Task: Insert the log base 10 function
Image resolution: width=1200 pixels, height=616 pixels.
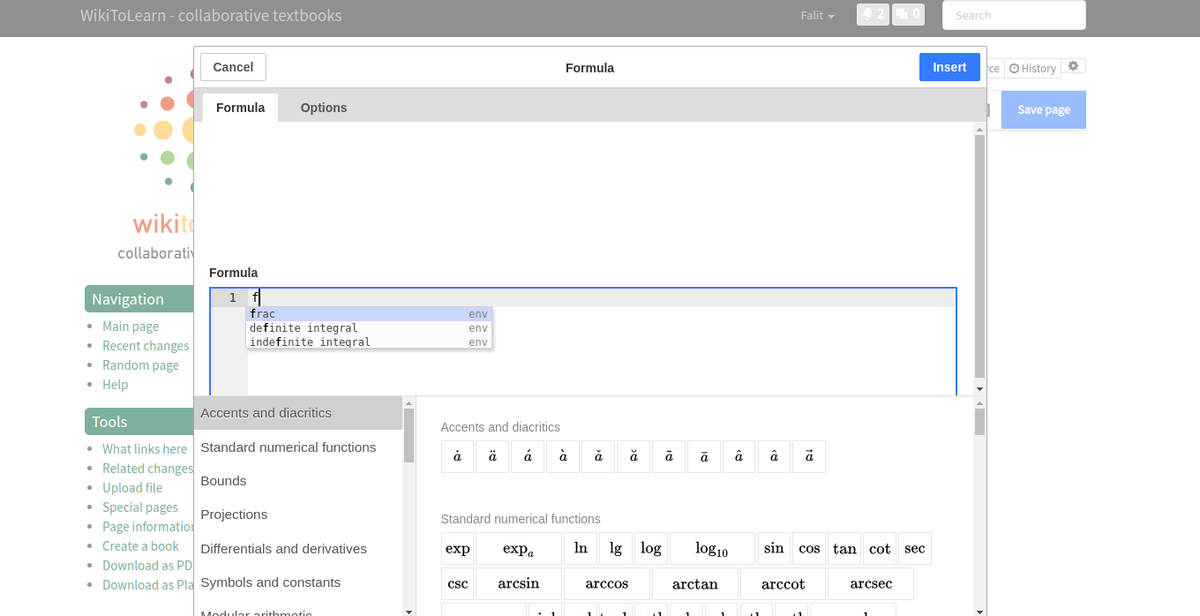Action: click(711, 548)
